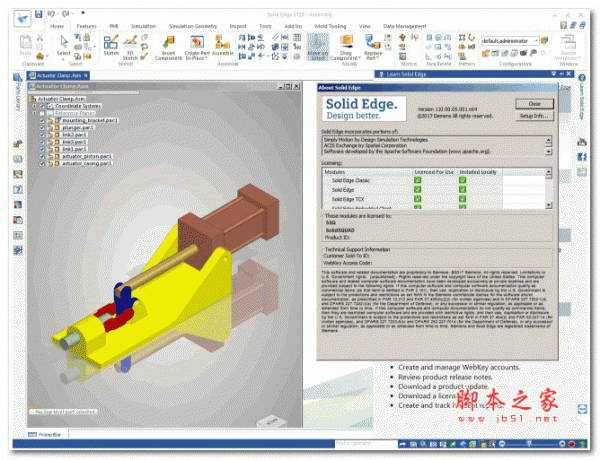Toggle the link3.par:1 checkbox
Viewport: 600px width, 460px height.
(42, 142)
